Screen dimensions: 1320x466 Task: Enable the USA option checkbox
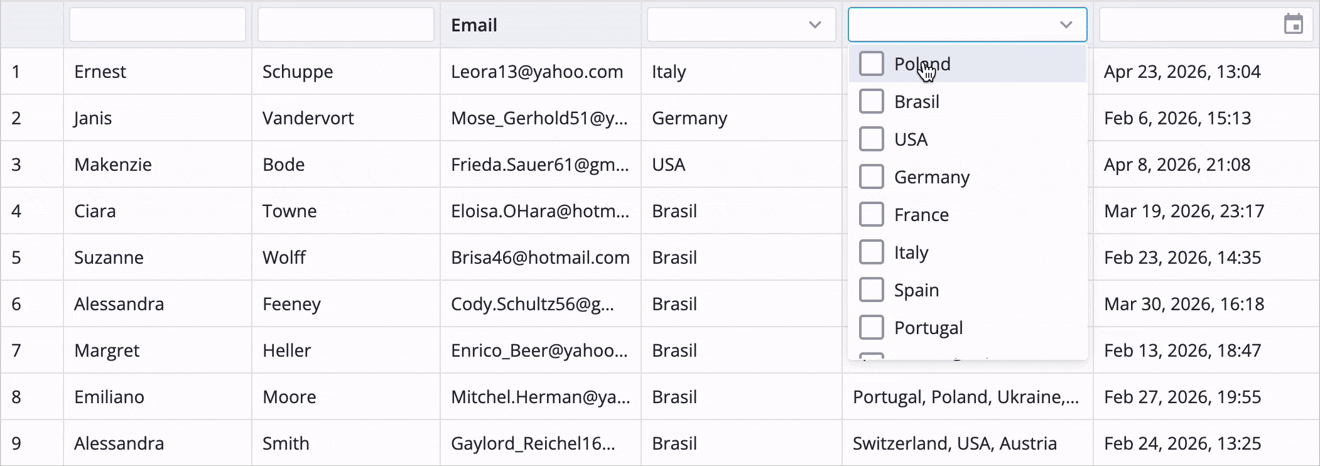tap(871, 139)
